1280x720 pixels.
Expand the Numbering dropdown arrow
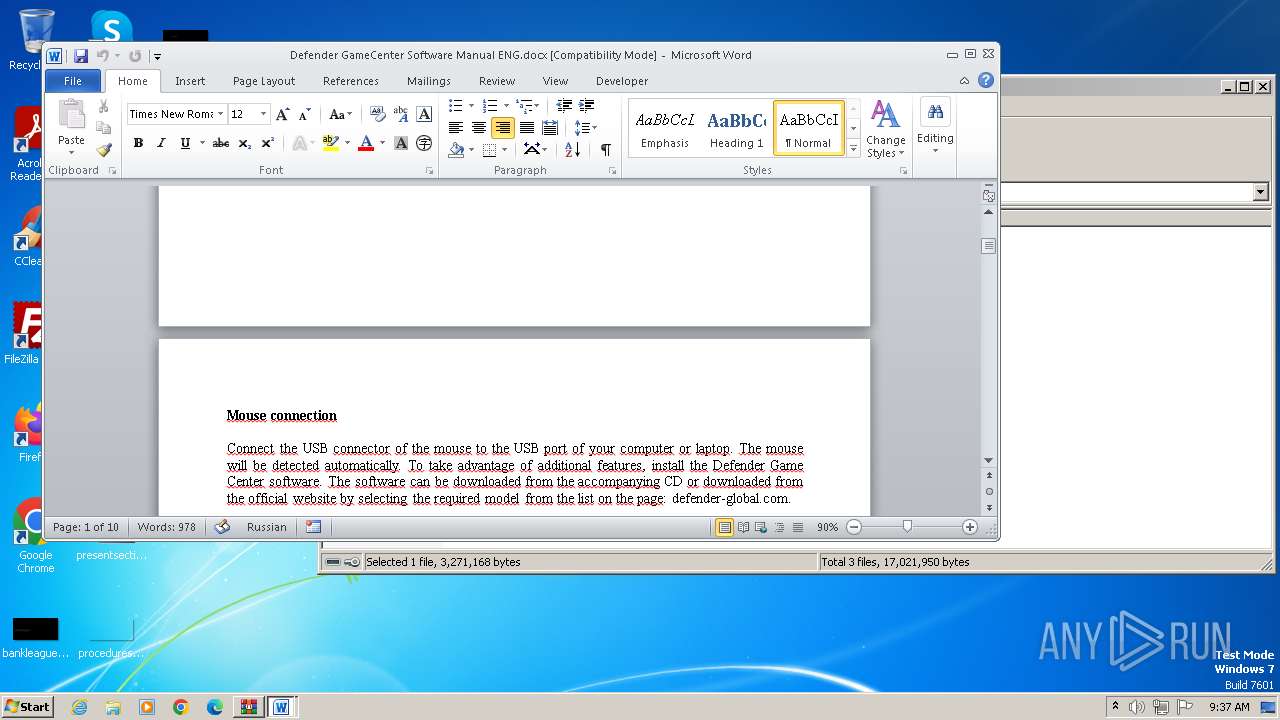pyautogui.click(x=506, y=105)
